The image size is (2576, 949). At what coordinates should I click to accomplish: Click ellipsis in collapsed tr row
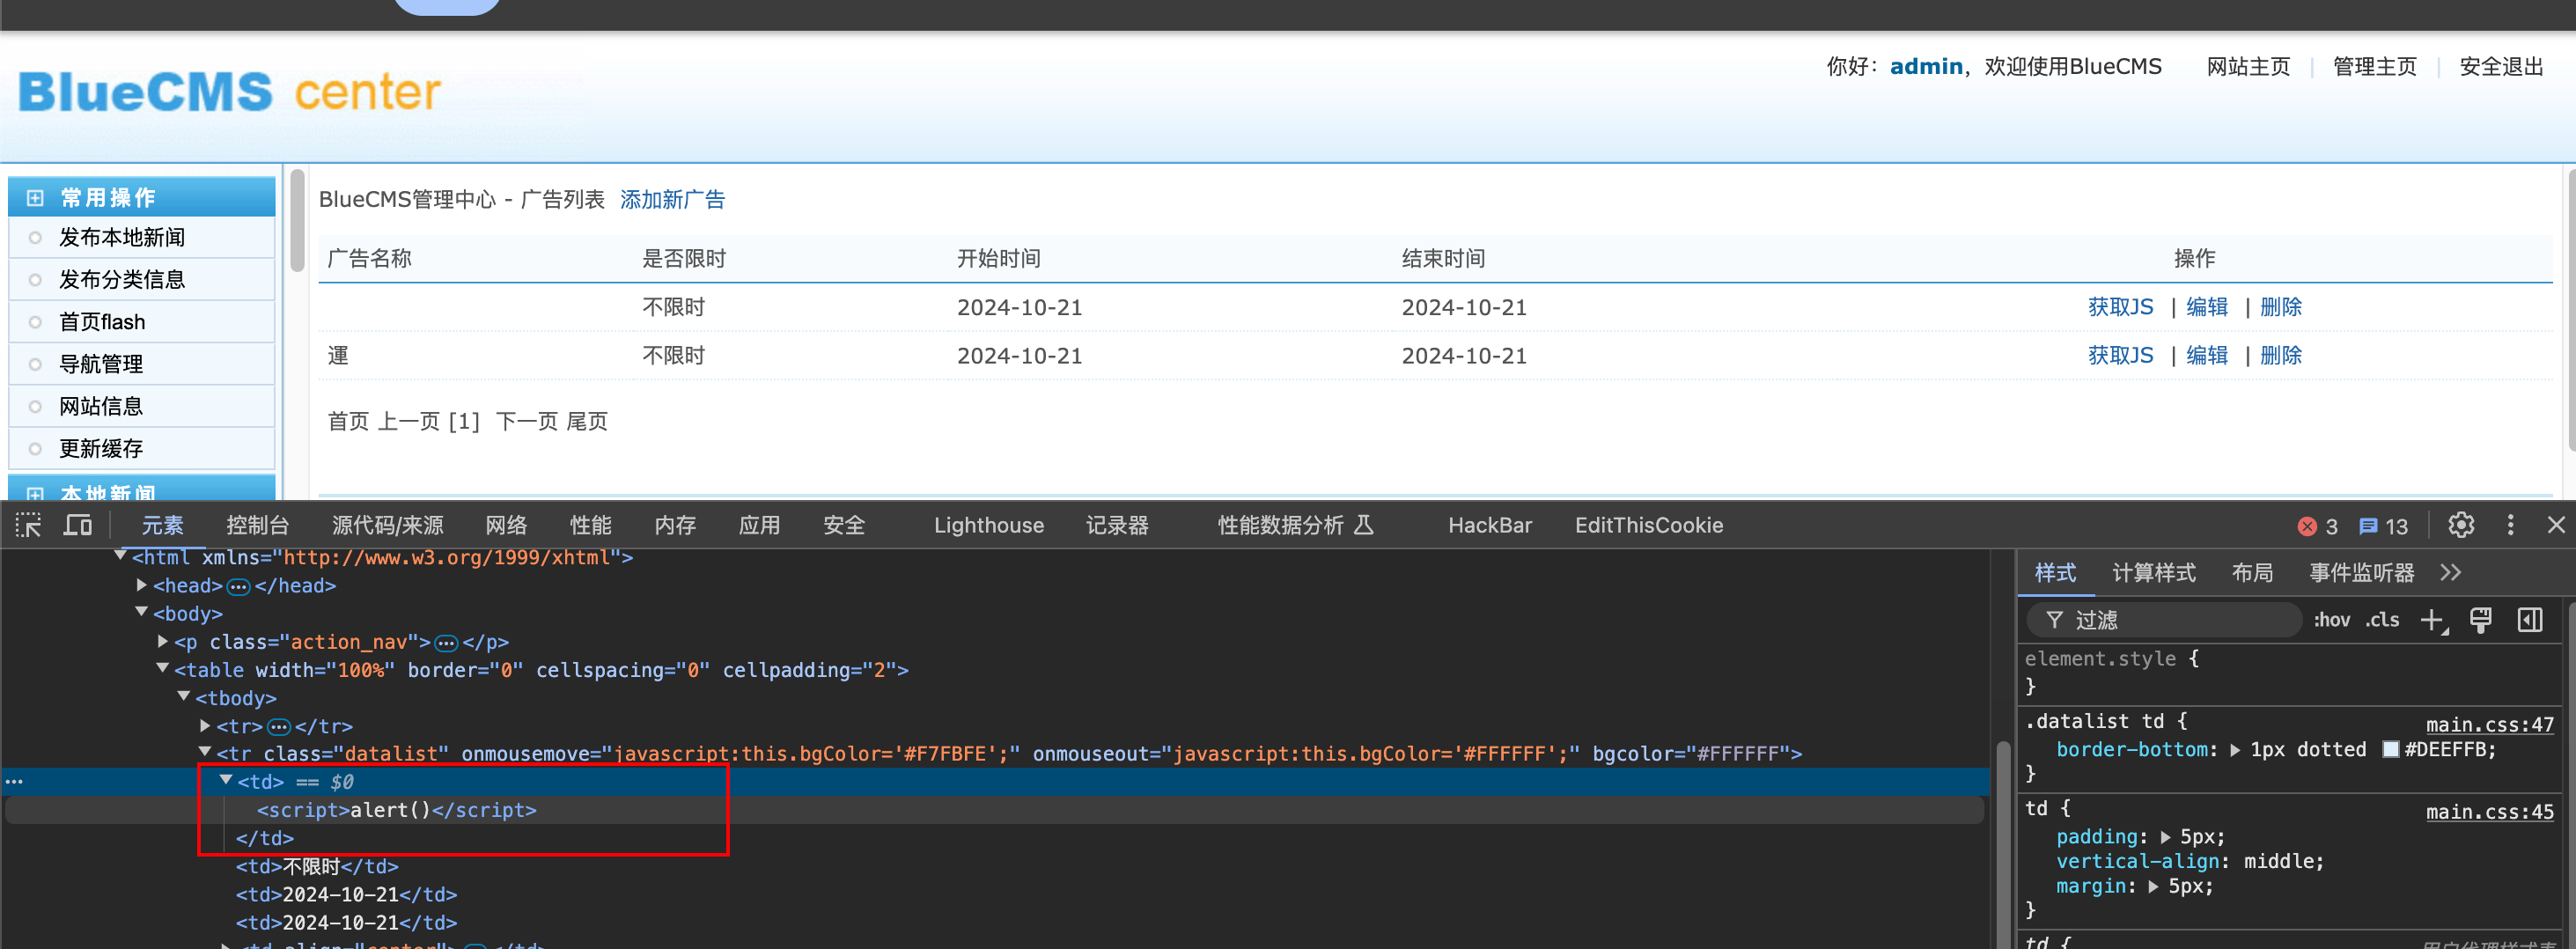click(279, 726)
